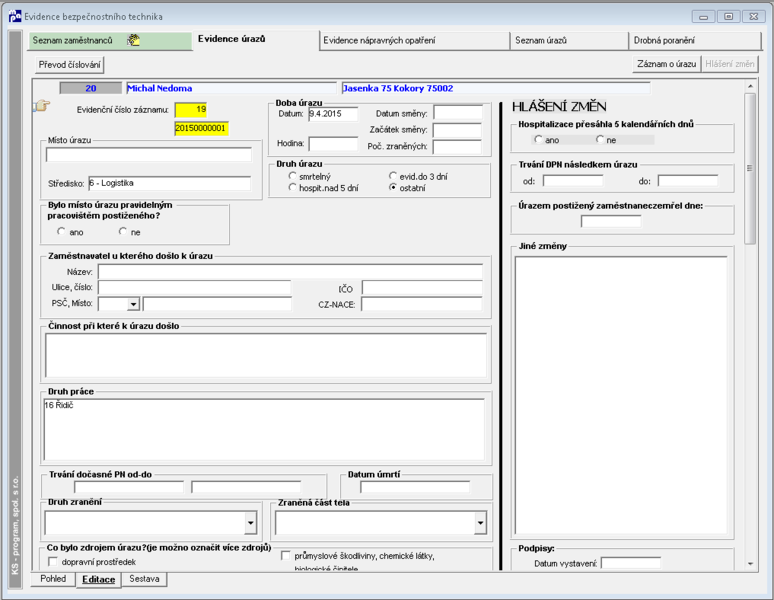Click the vertical scrollbar thumb
This screenshot has width=774, height=600.
pyautogui.click(x=750, y=168)
